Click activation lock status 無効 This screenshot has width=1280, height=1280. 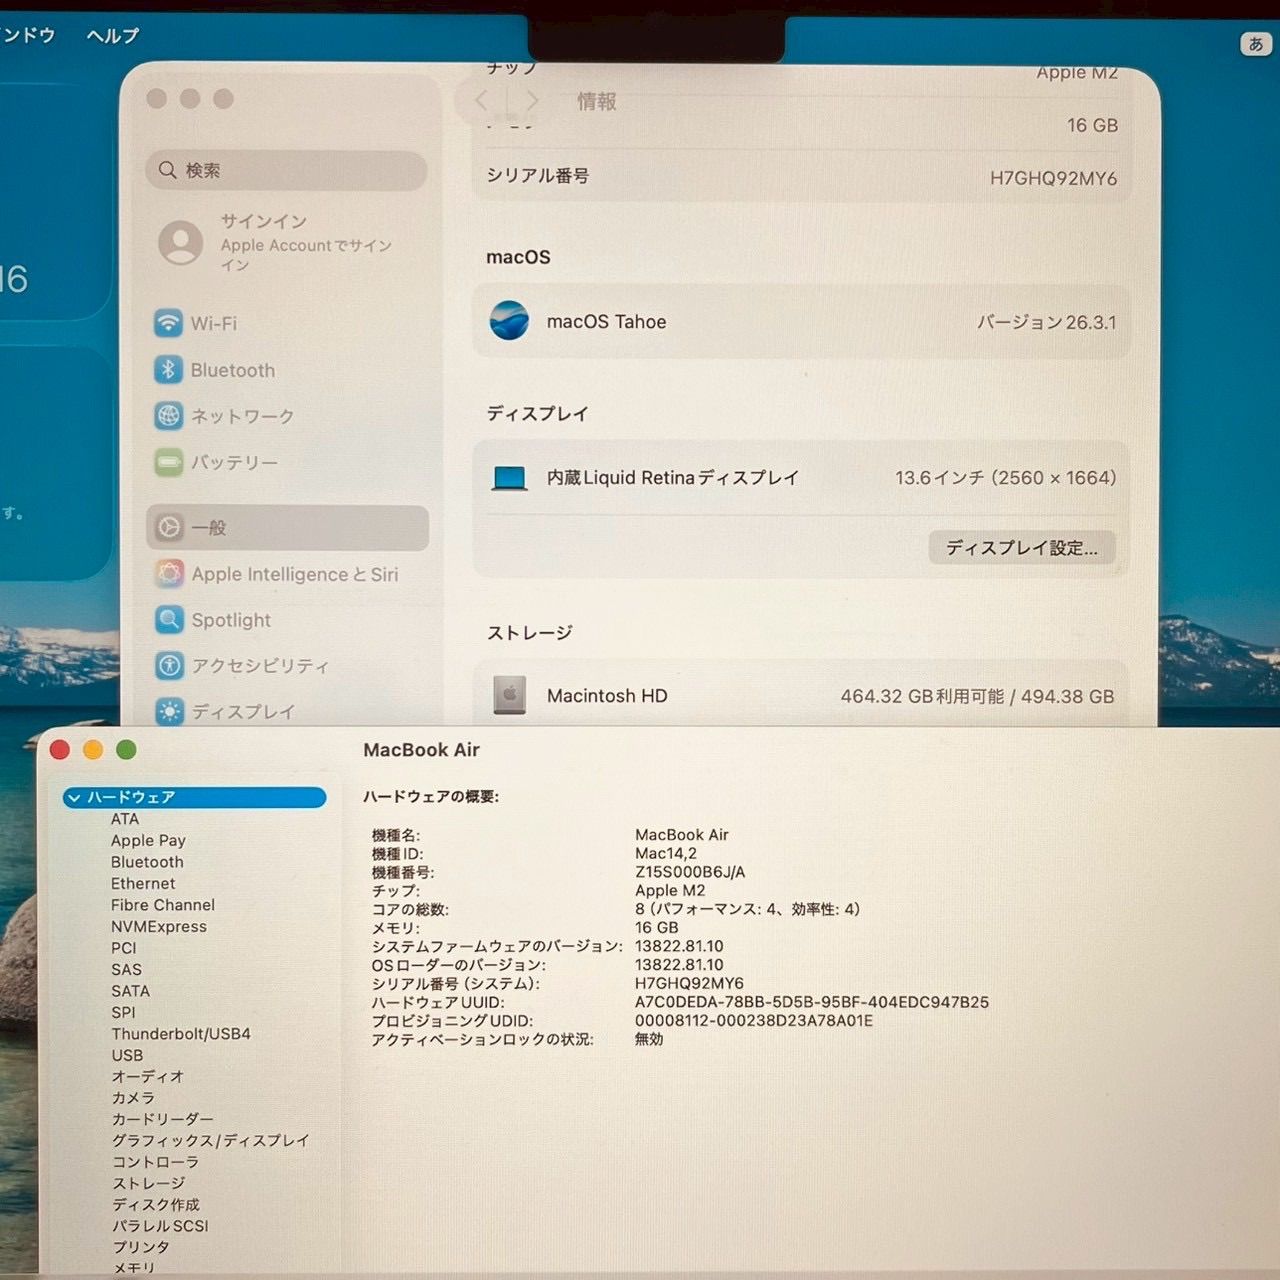(649, 1039)
